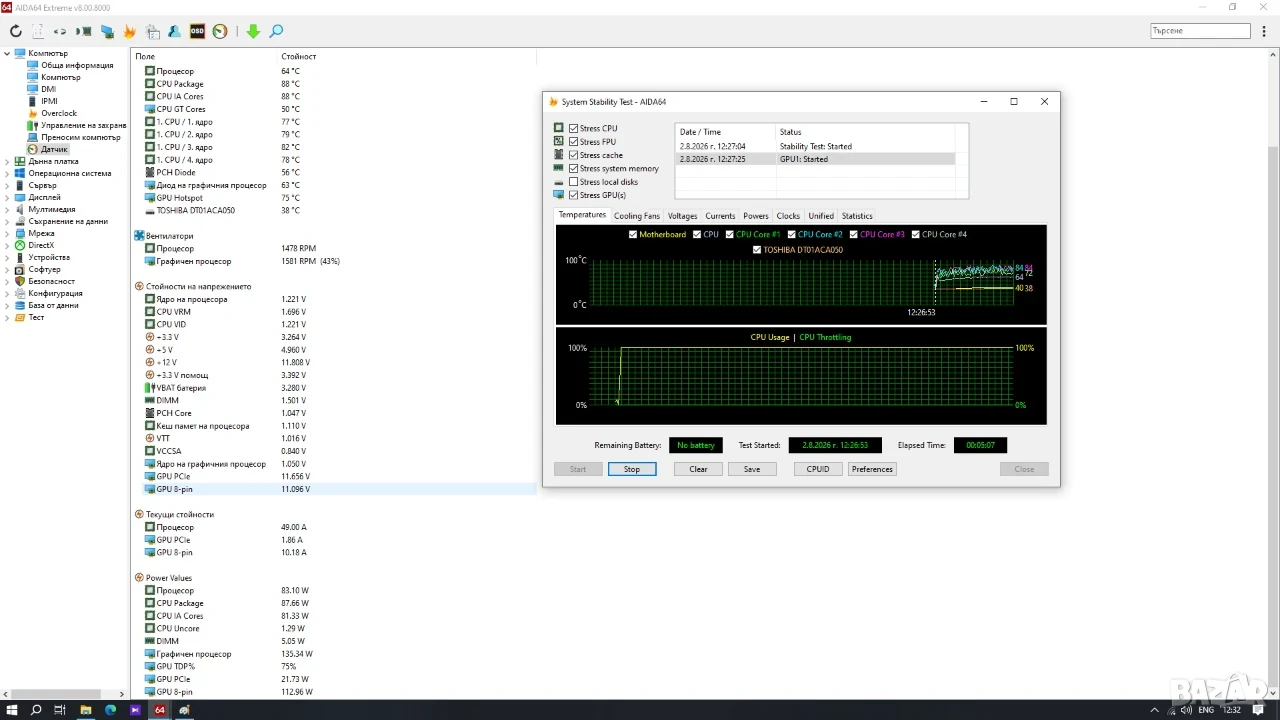Click the Refresh toolbar icon
Viewport: 1280px width, 720px height.
pos(16,31)
